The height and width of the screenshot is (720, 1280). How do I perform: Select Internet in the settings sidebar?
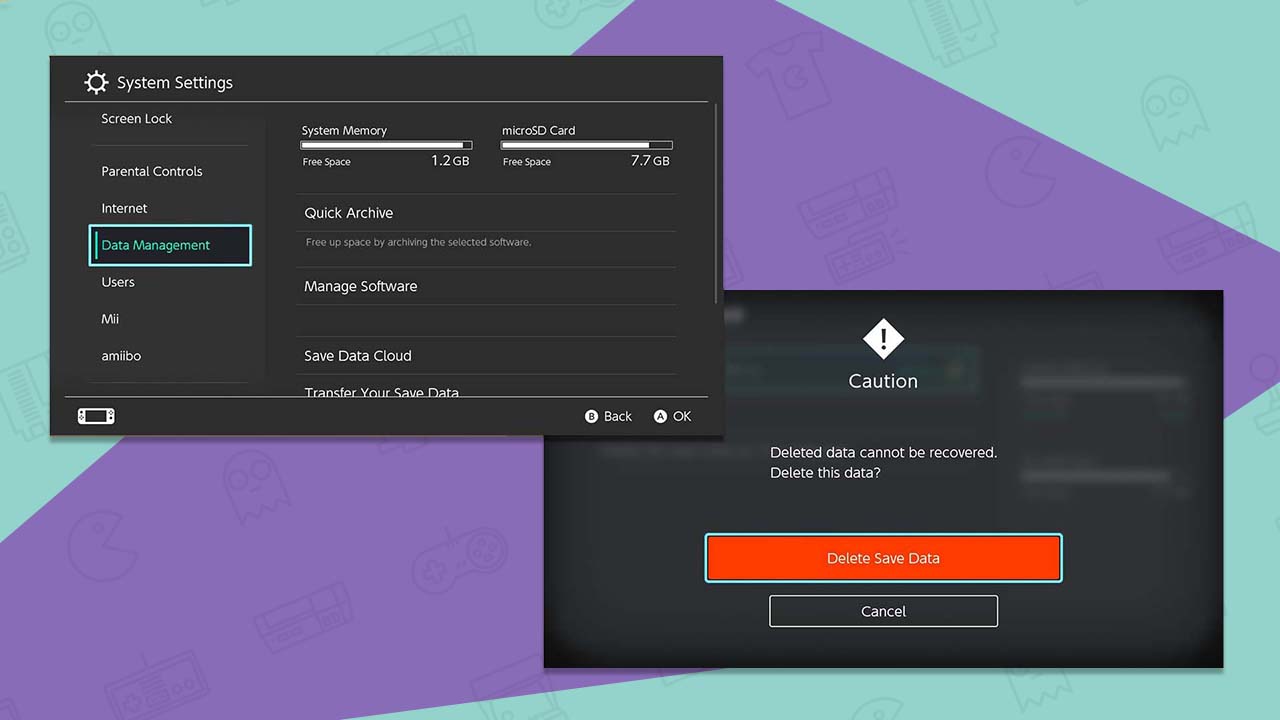pos(124,209)
